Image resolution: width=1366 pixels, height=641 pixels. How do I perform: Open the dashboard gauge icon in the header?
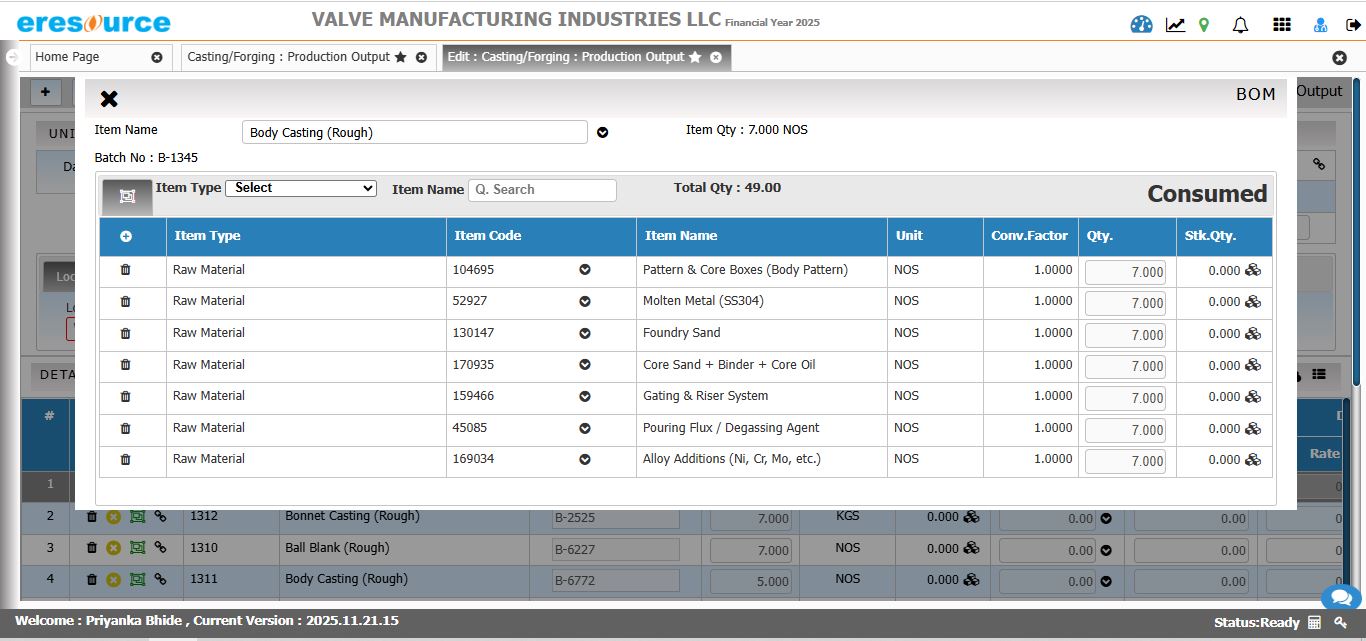(x=1141, y=24)
